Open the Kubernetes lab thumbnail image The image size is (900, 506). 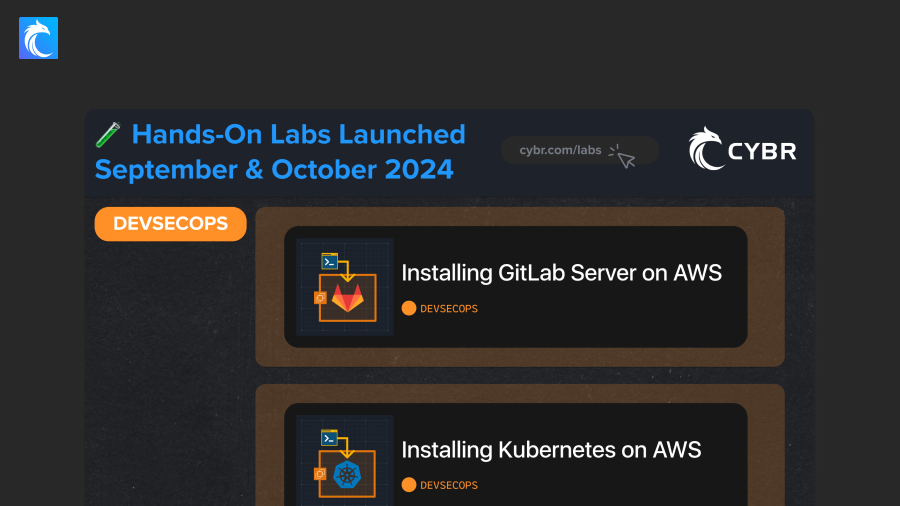pos(344,461)
